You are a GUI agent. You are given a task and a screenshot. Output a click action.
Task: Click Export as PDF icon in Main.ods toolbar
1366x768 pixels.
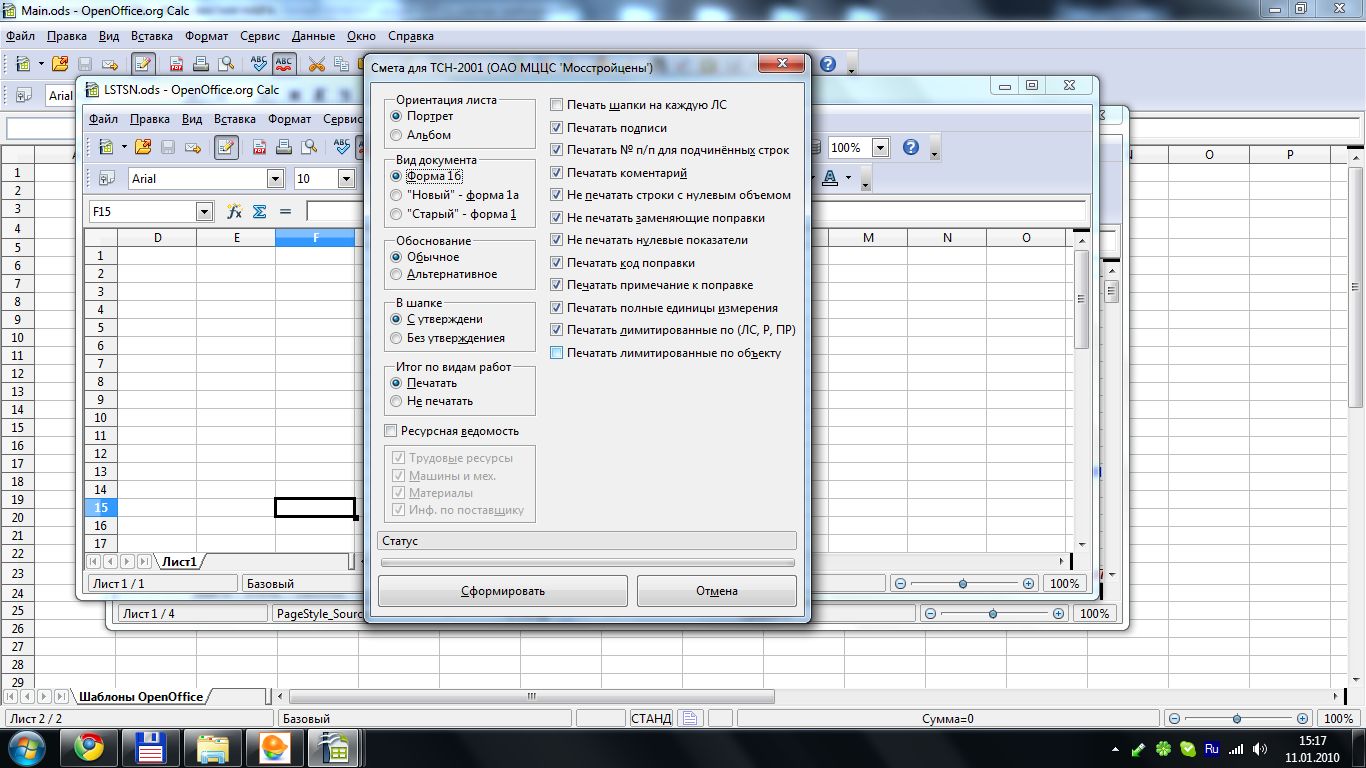pos(176,64)
